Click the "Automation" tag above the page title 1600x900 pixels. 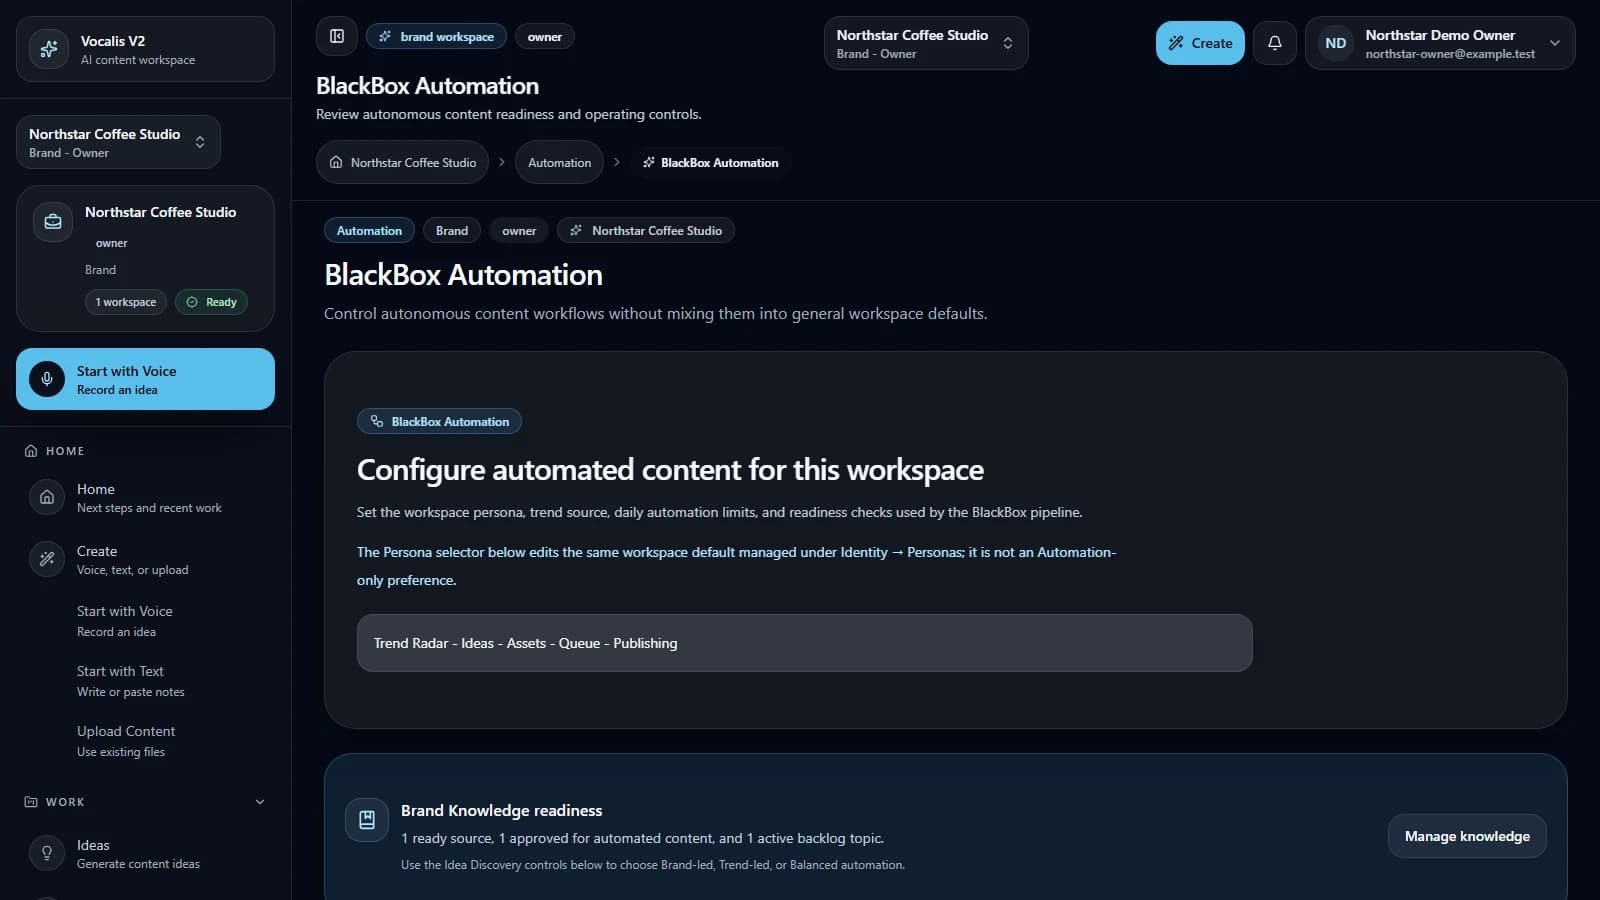click(x=369, y=230)
